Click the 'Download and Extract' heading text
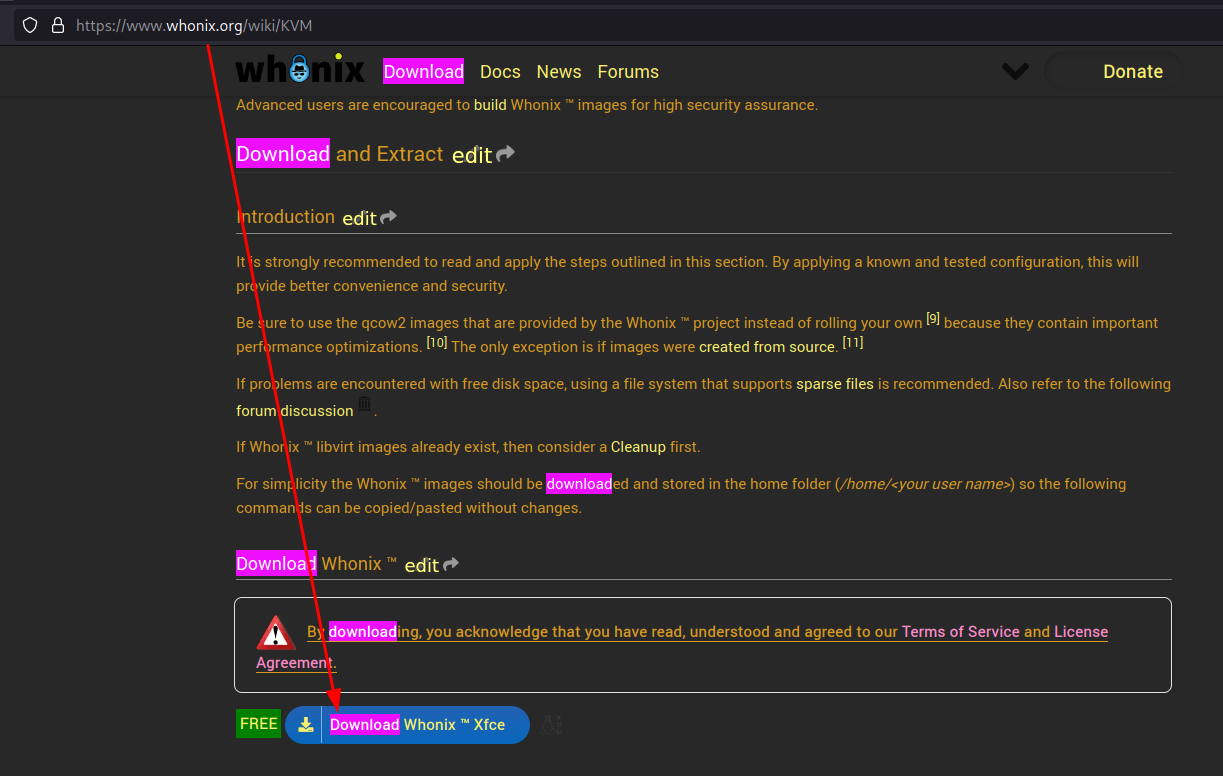The height and width of the screenshot is (776, 1223). click(x=340, y=154)
